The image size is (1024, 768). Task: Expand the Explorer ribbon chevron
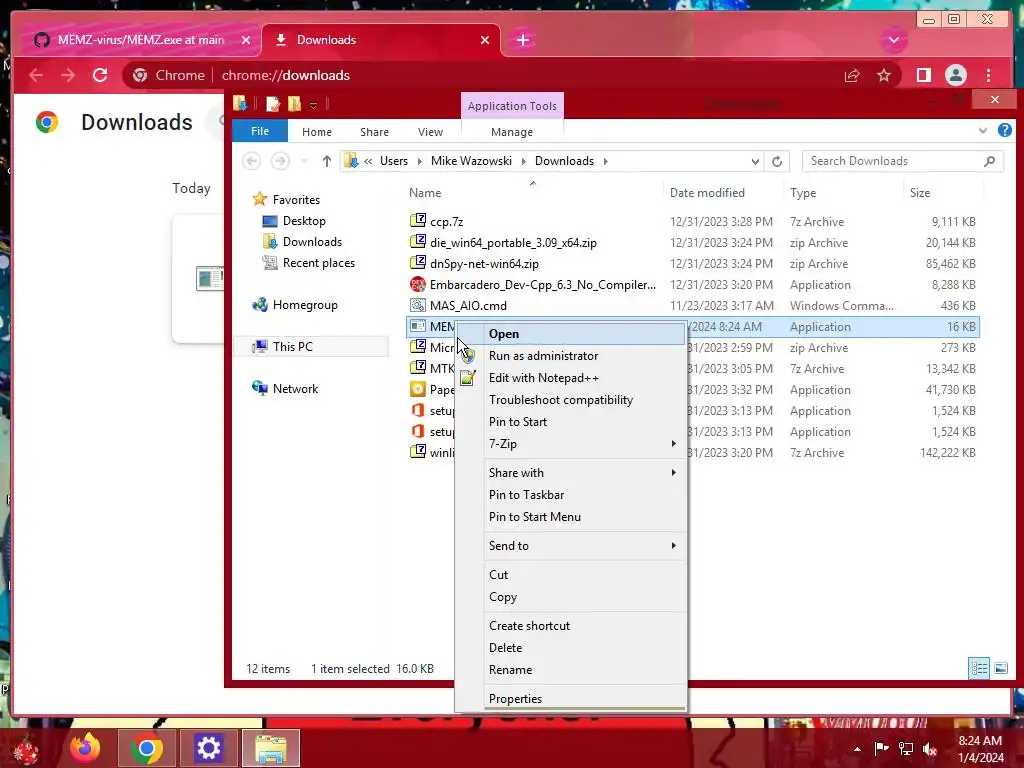983,131
